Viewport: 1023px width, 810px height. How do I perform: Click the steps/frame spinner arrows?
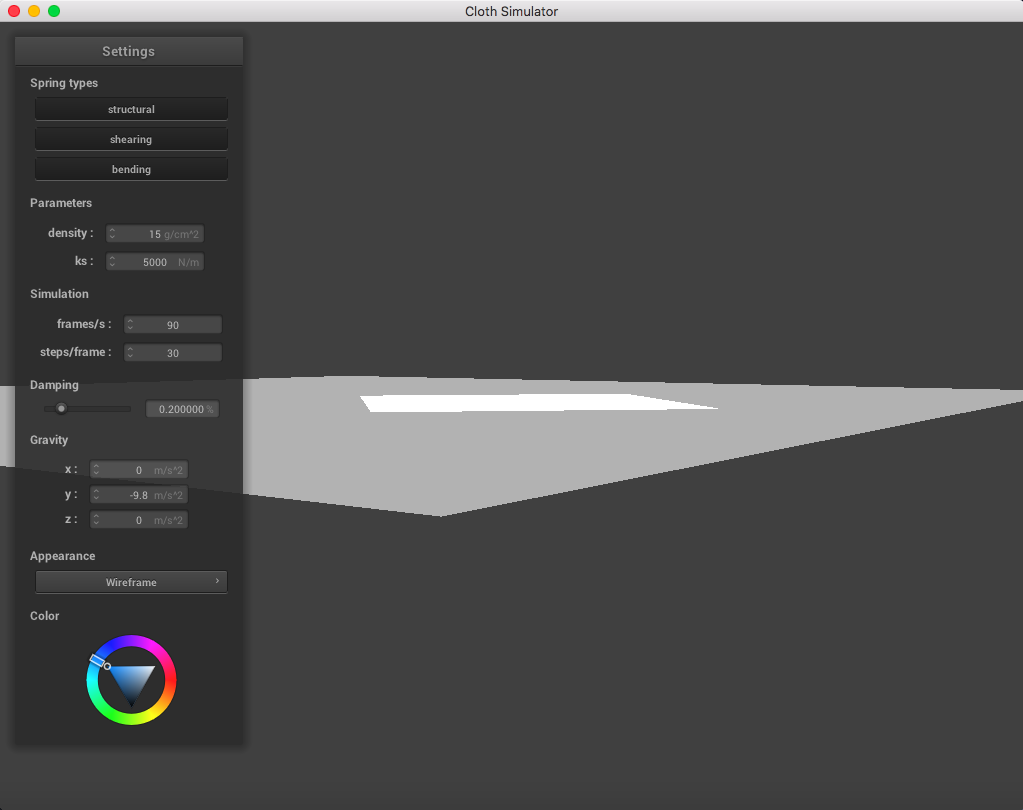pyautogui.click(x=130, y=352)
